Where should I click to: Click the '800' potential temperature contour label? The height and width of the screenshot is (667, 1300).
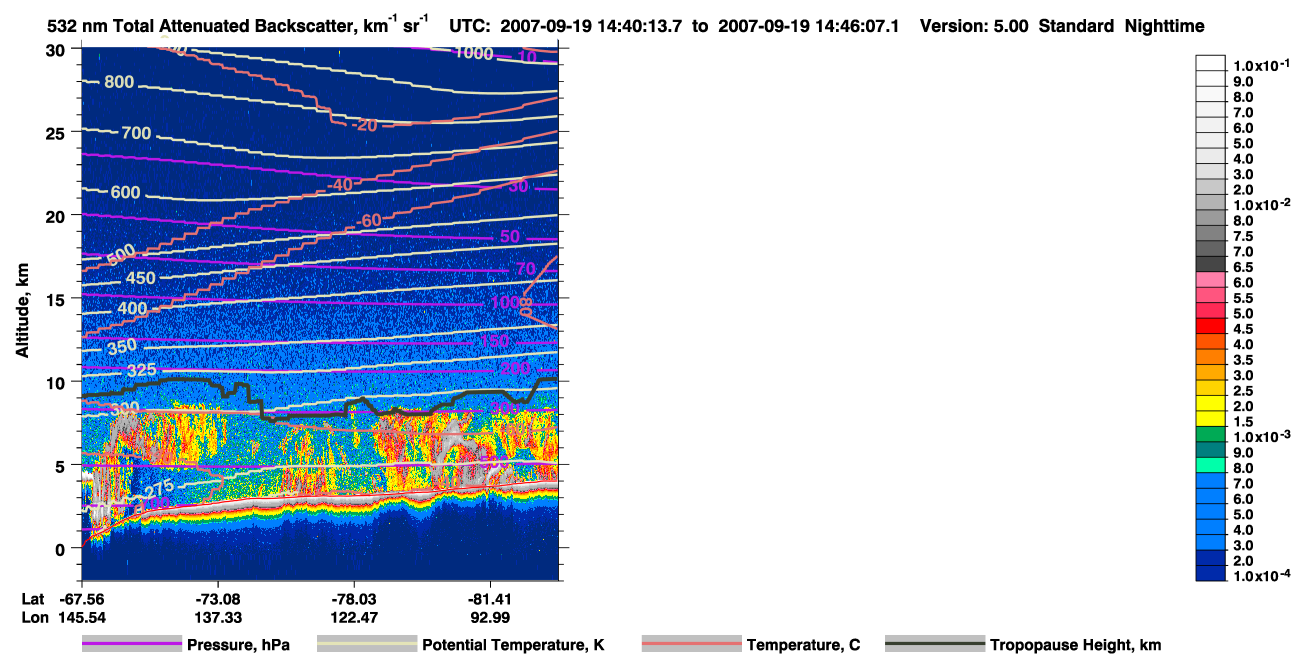click(x=119, y=82)
